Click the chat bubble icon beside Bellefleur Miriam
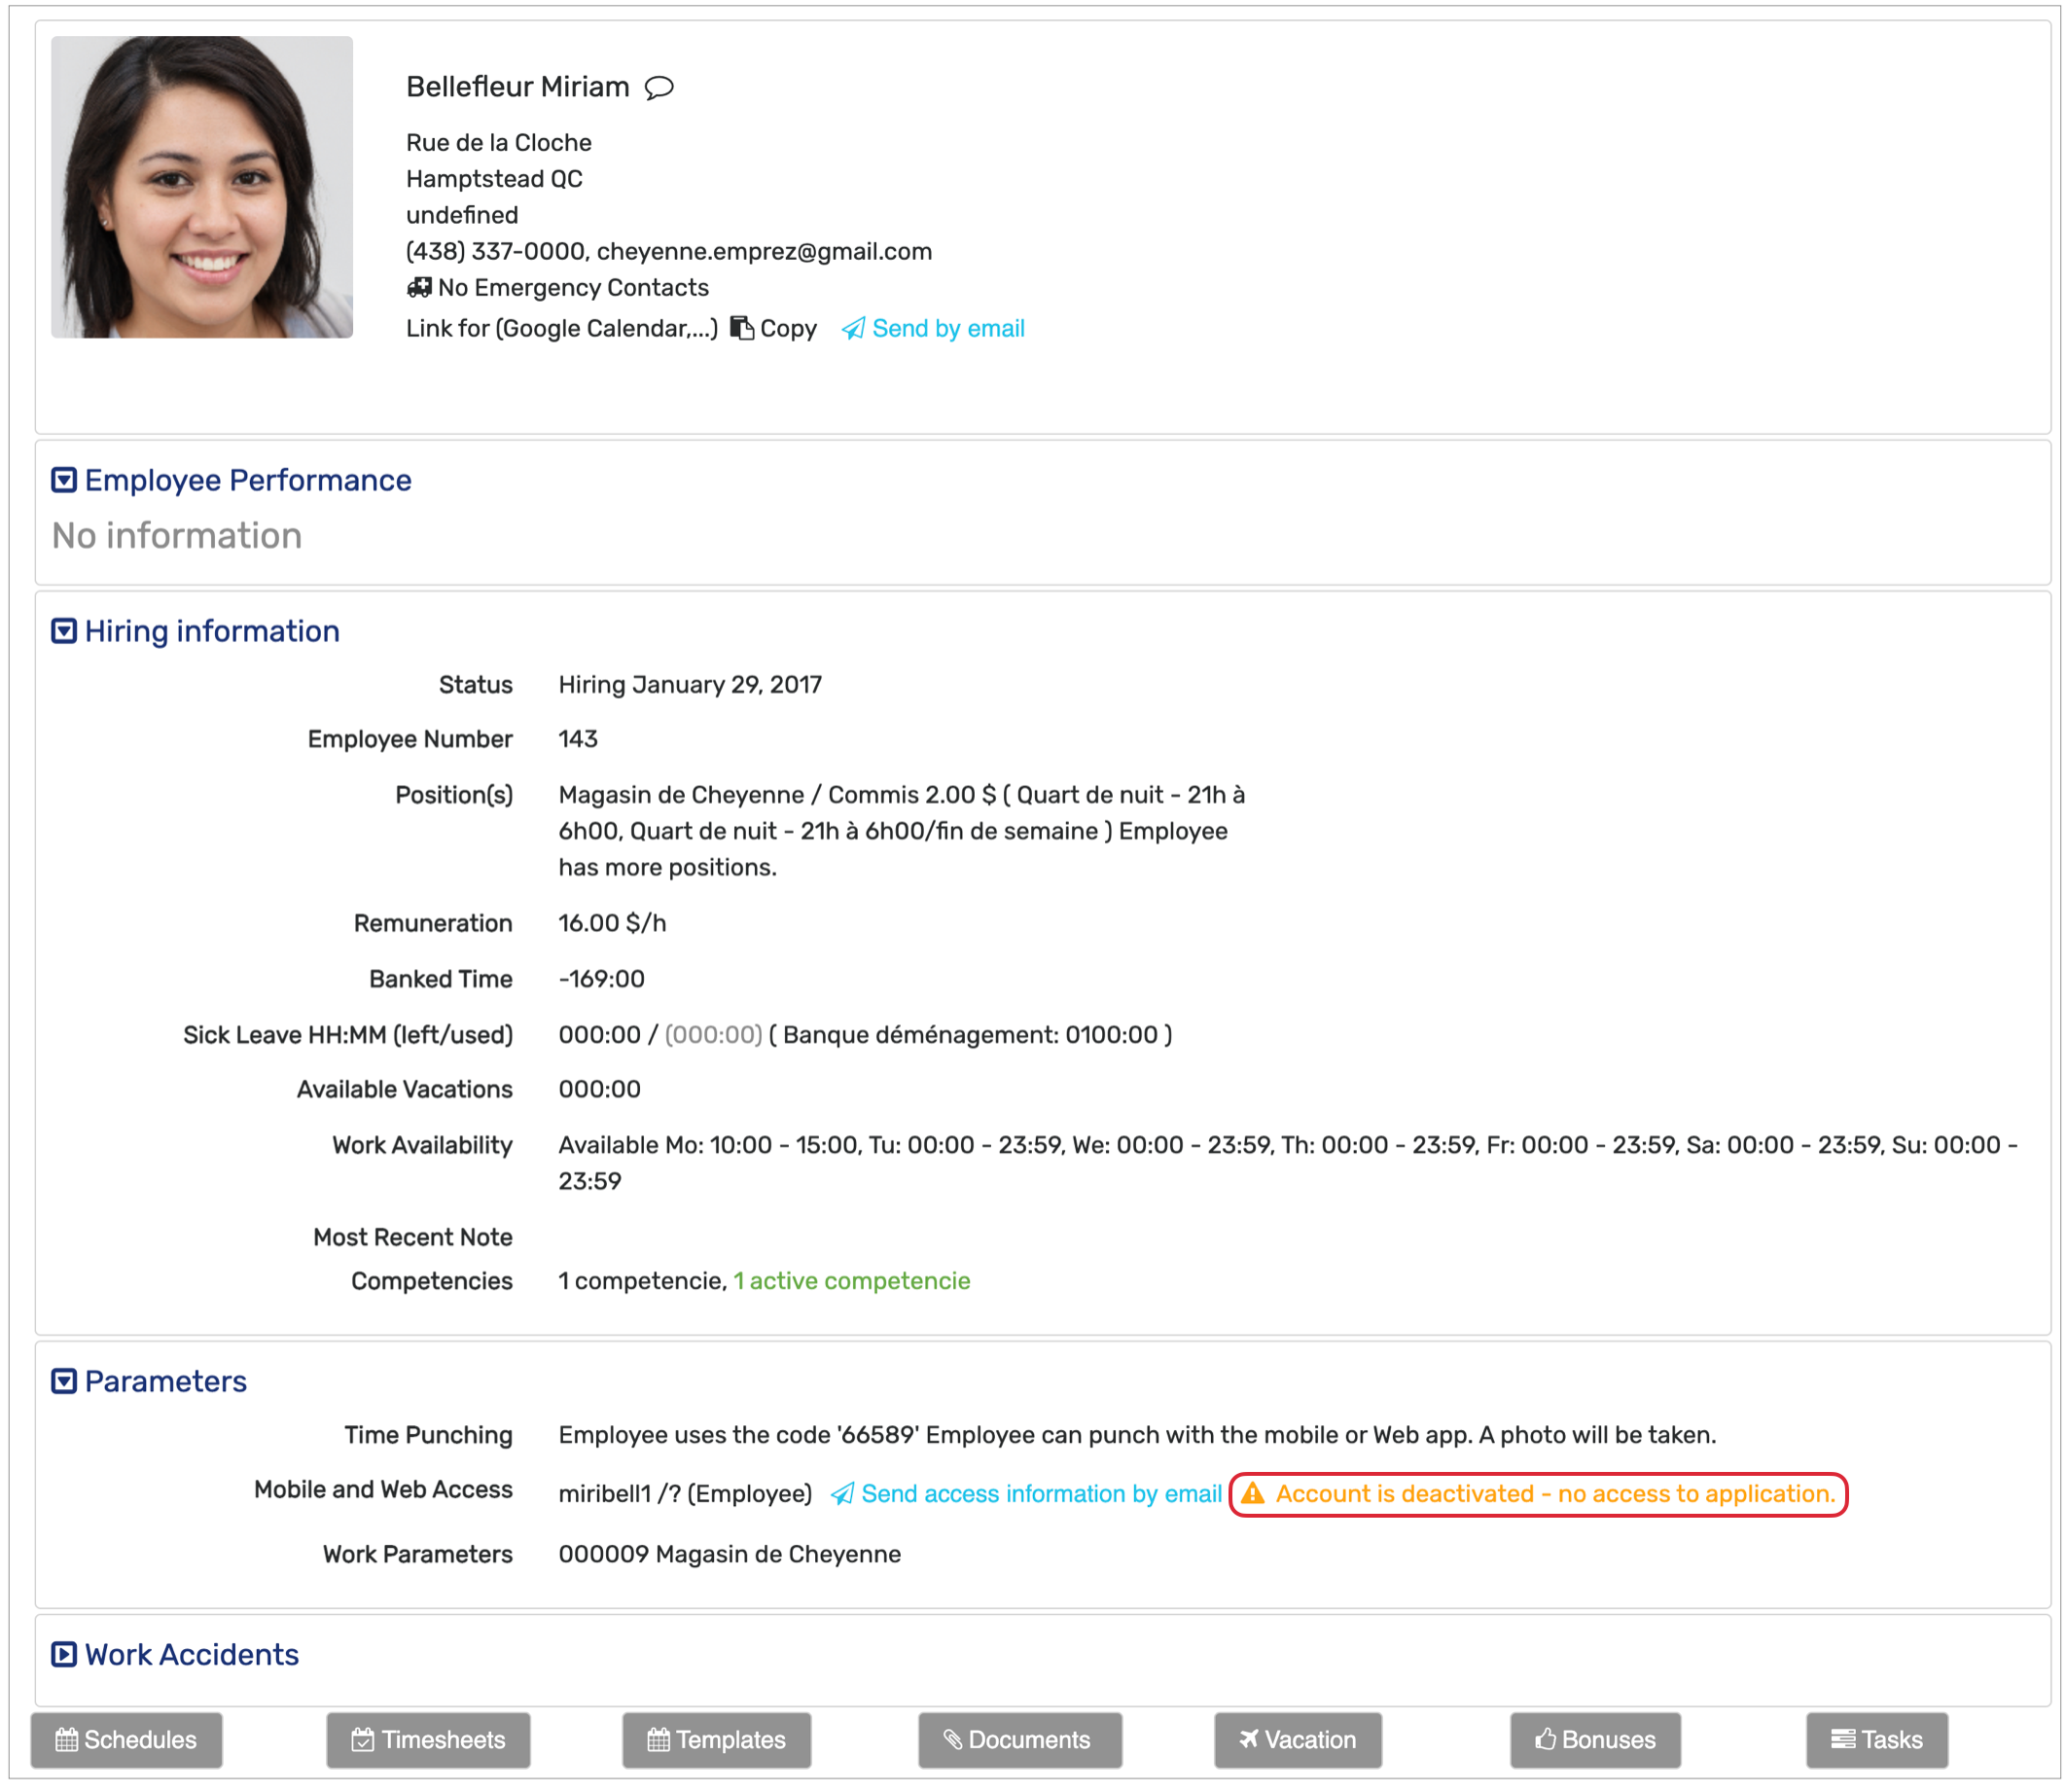 click(x=659, y=88)
